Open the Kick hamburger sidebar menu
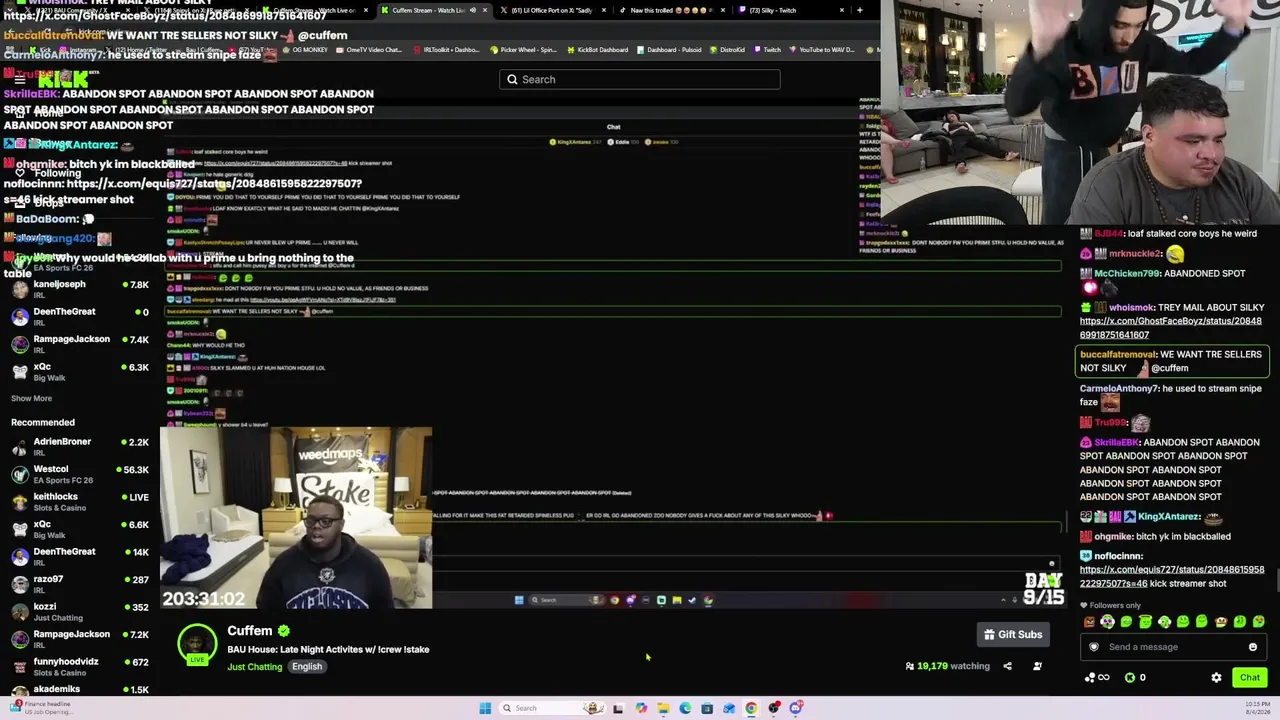Screen dimensions: 1280x720 coord(19,79)
